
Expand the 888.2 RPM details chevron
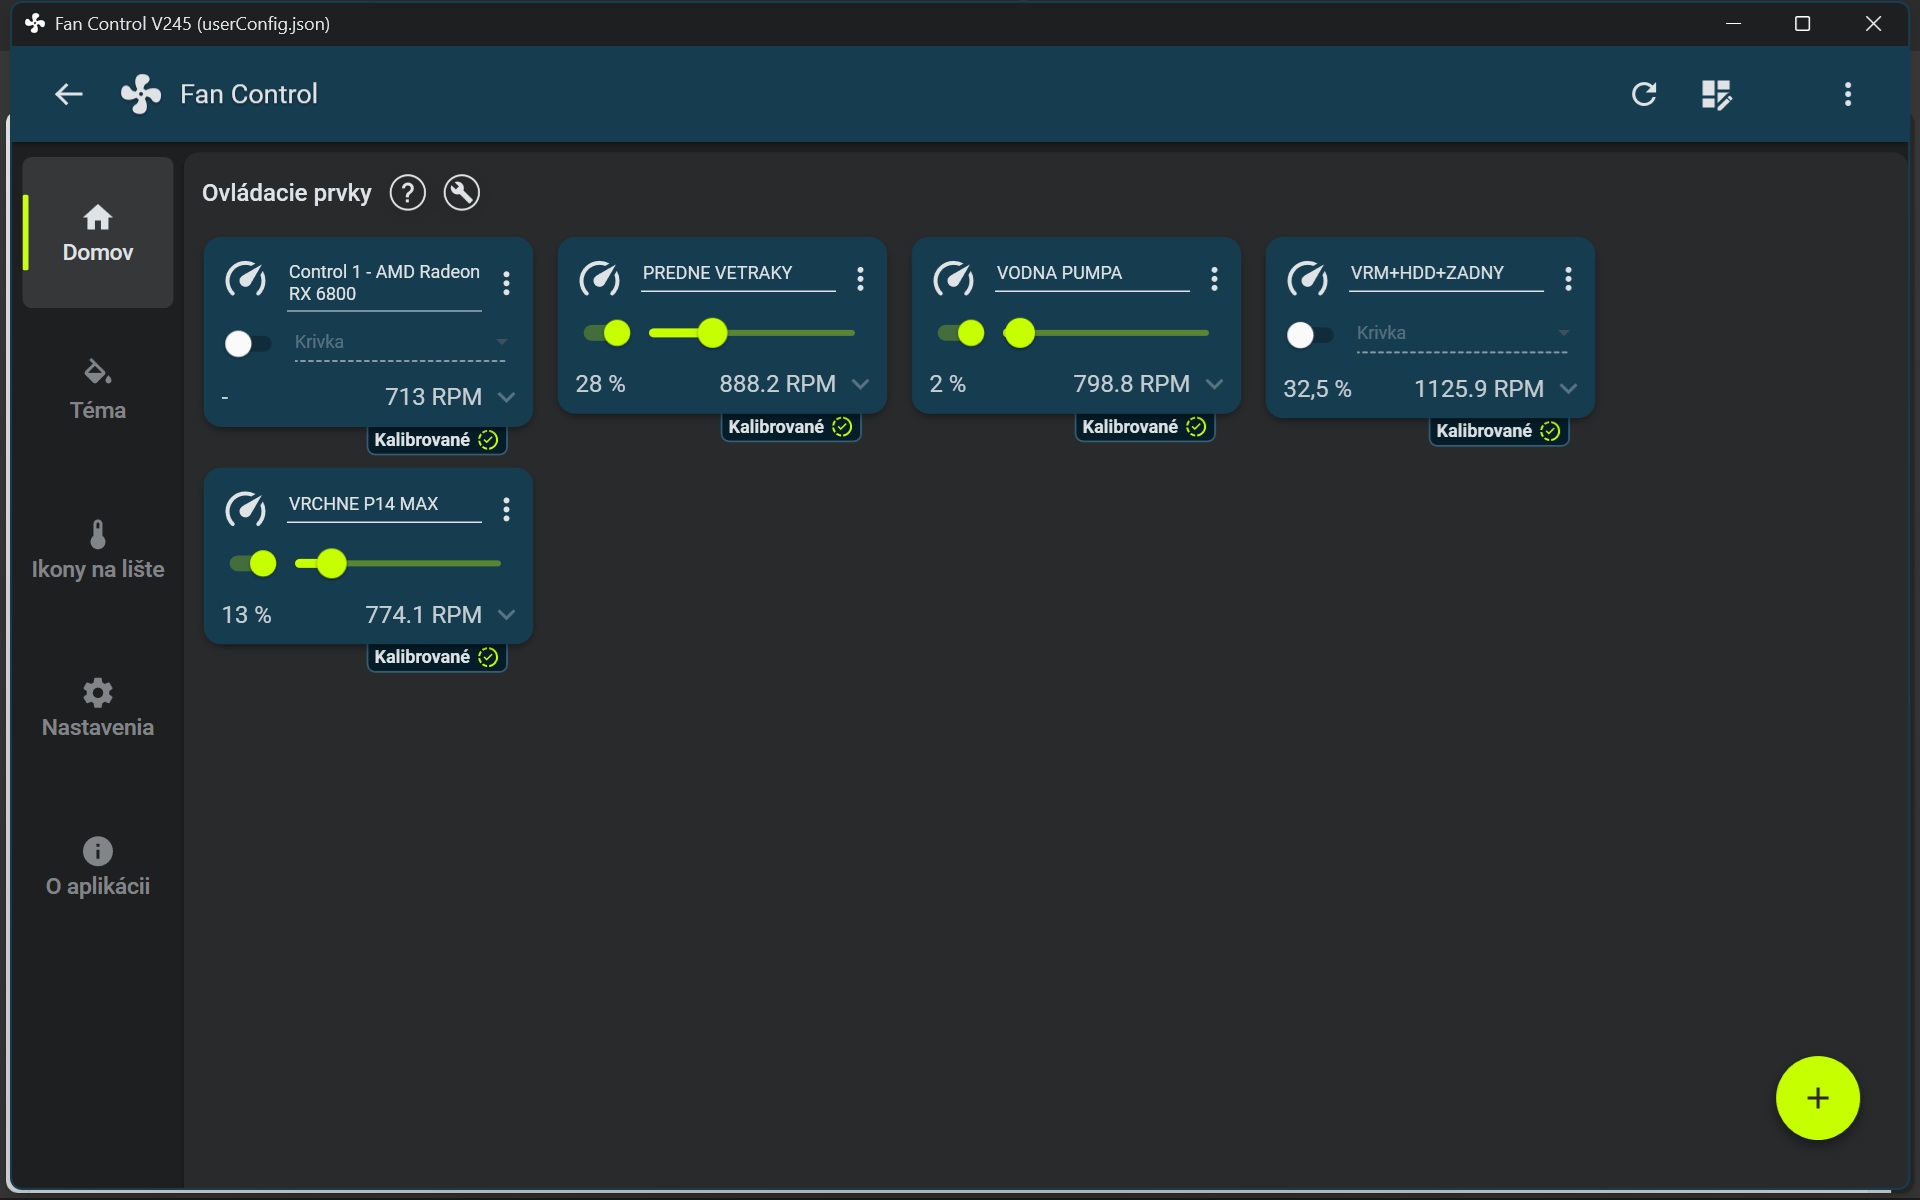pyautogui.click(x=860, y=384)
